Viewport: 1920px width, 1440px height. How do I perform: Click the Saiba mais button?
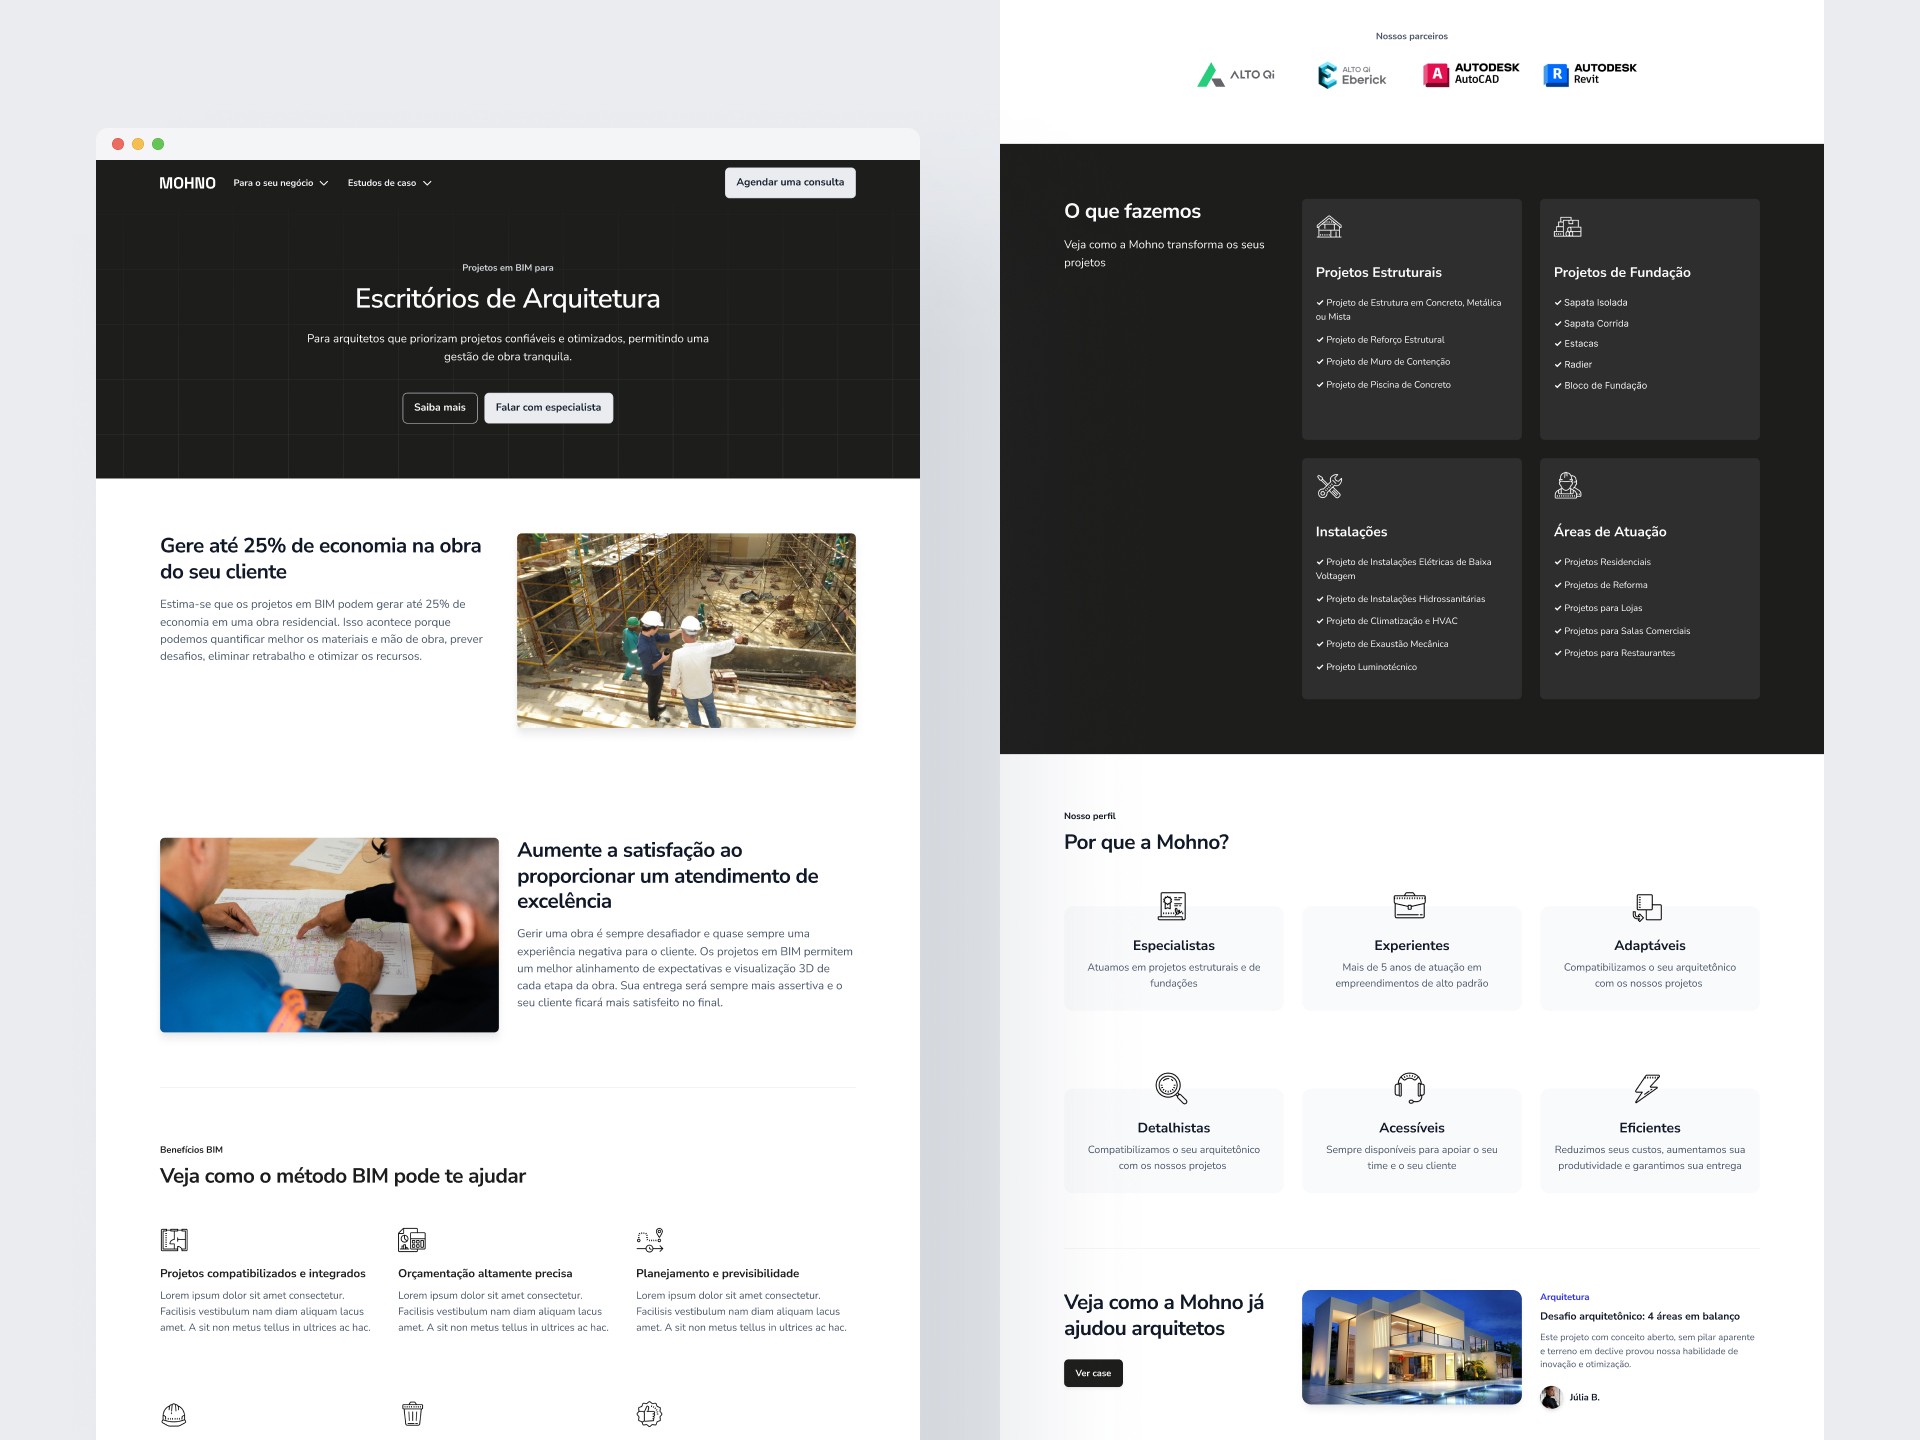click(440, 408)
